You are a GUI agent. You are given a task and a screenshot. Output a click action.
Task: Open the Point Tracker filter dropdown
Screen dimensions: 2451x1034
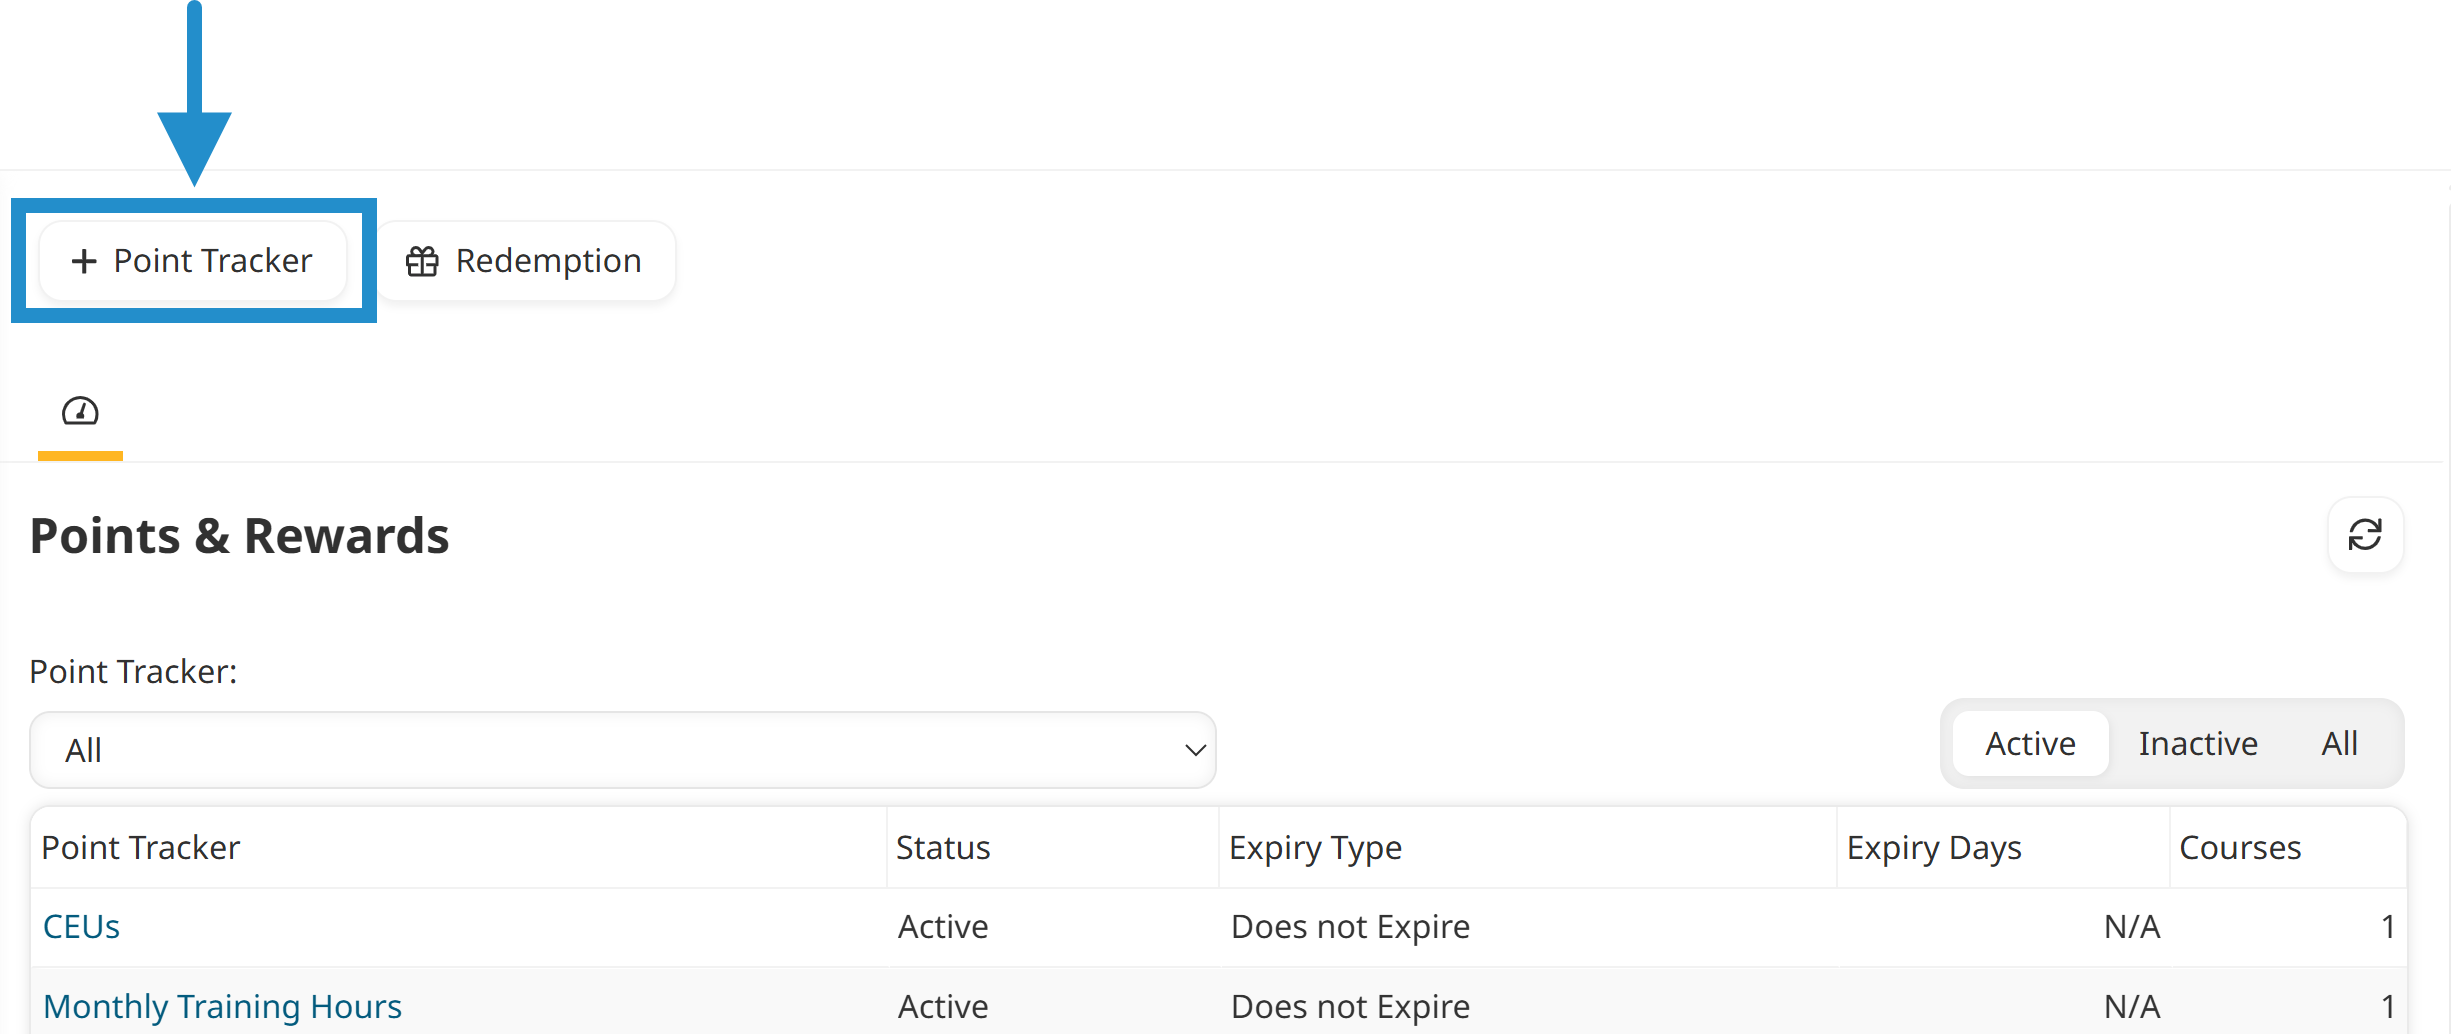click(x=622, y=750)
